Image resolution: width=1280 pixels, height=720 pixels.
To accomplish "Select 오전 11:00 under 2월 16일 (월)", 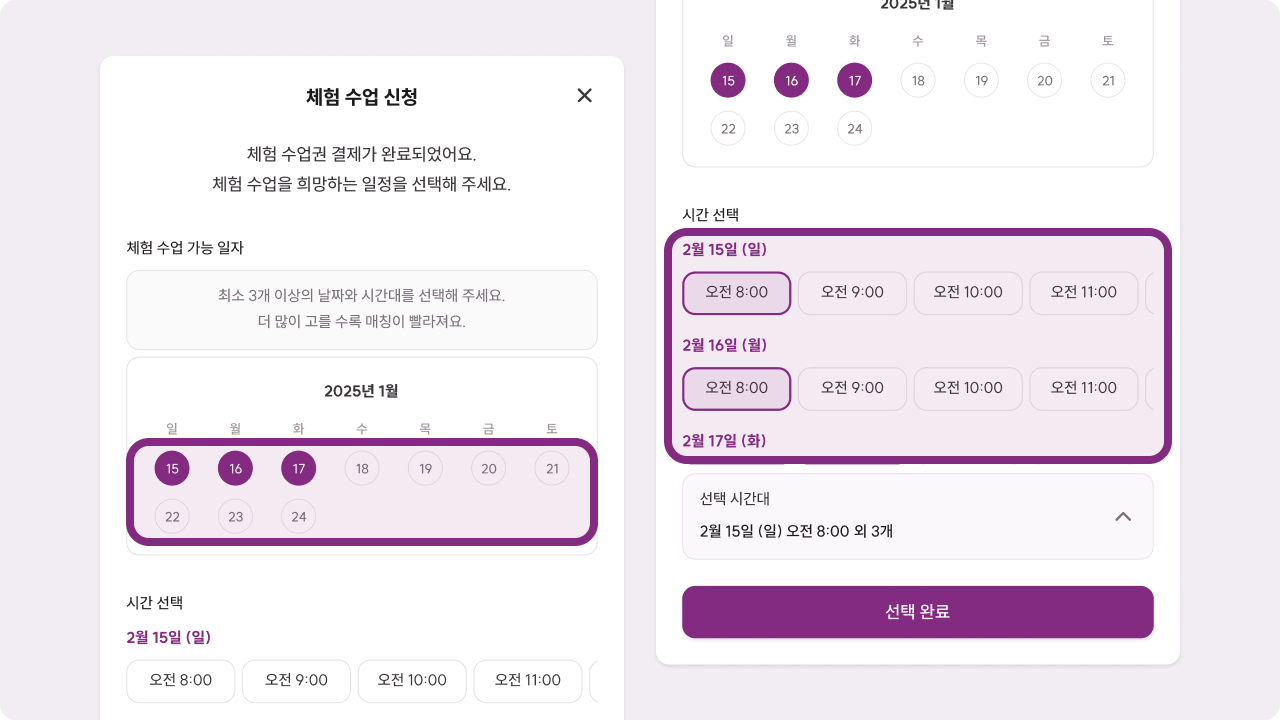I will pos(1084,388).
